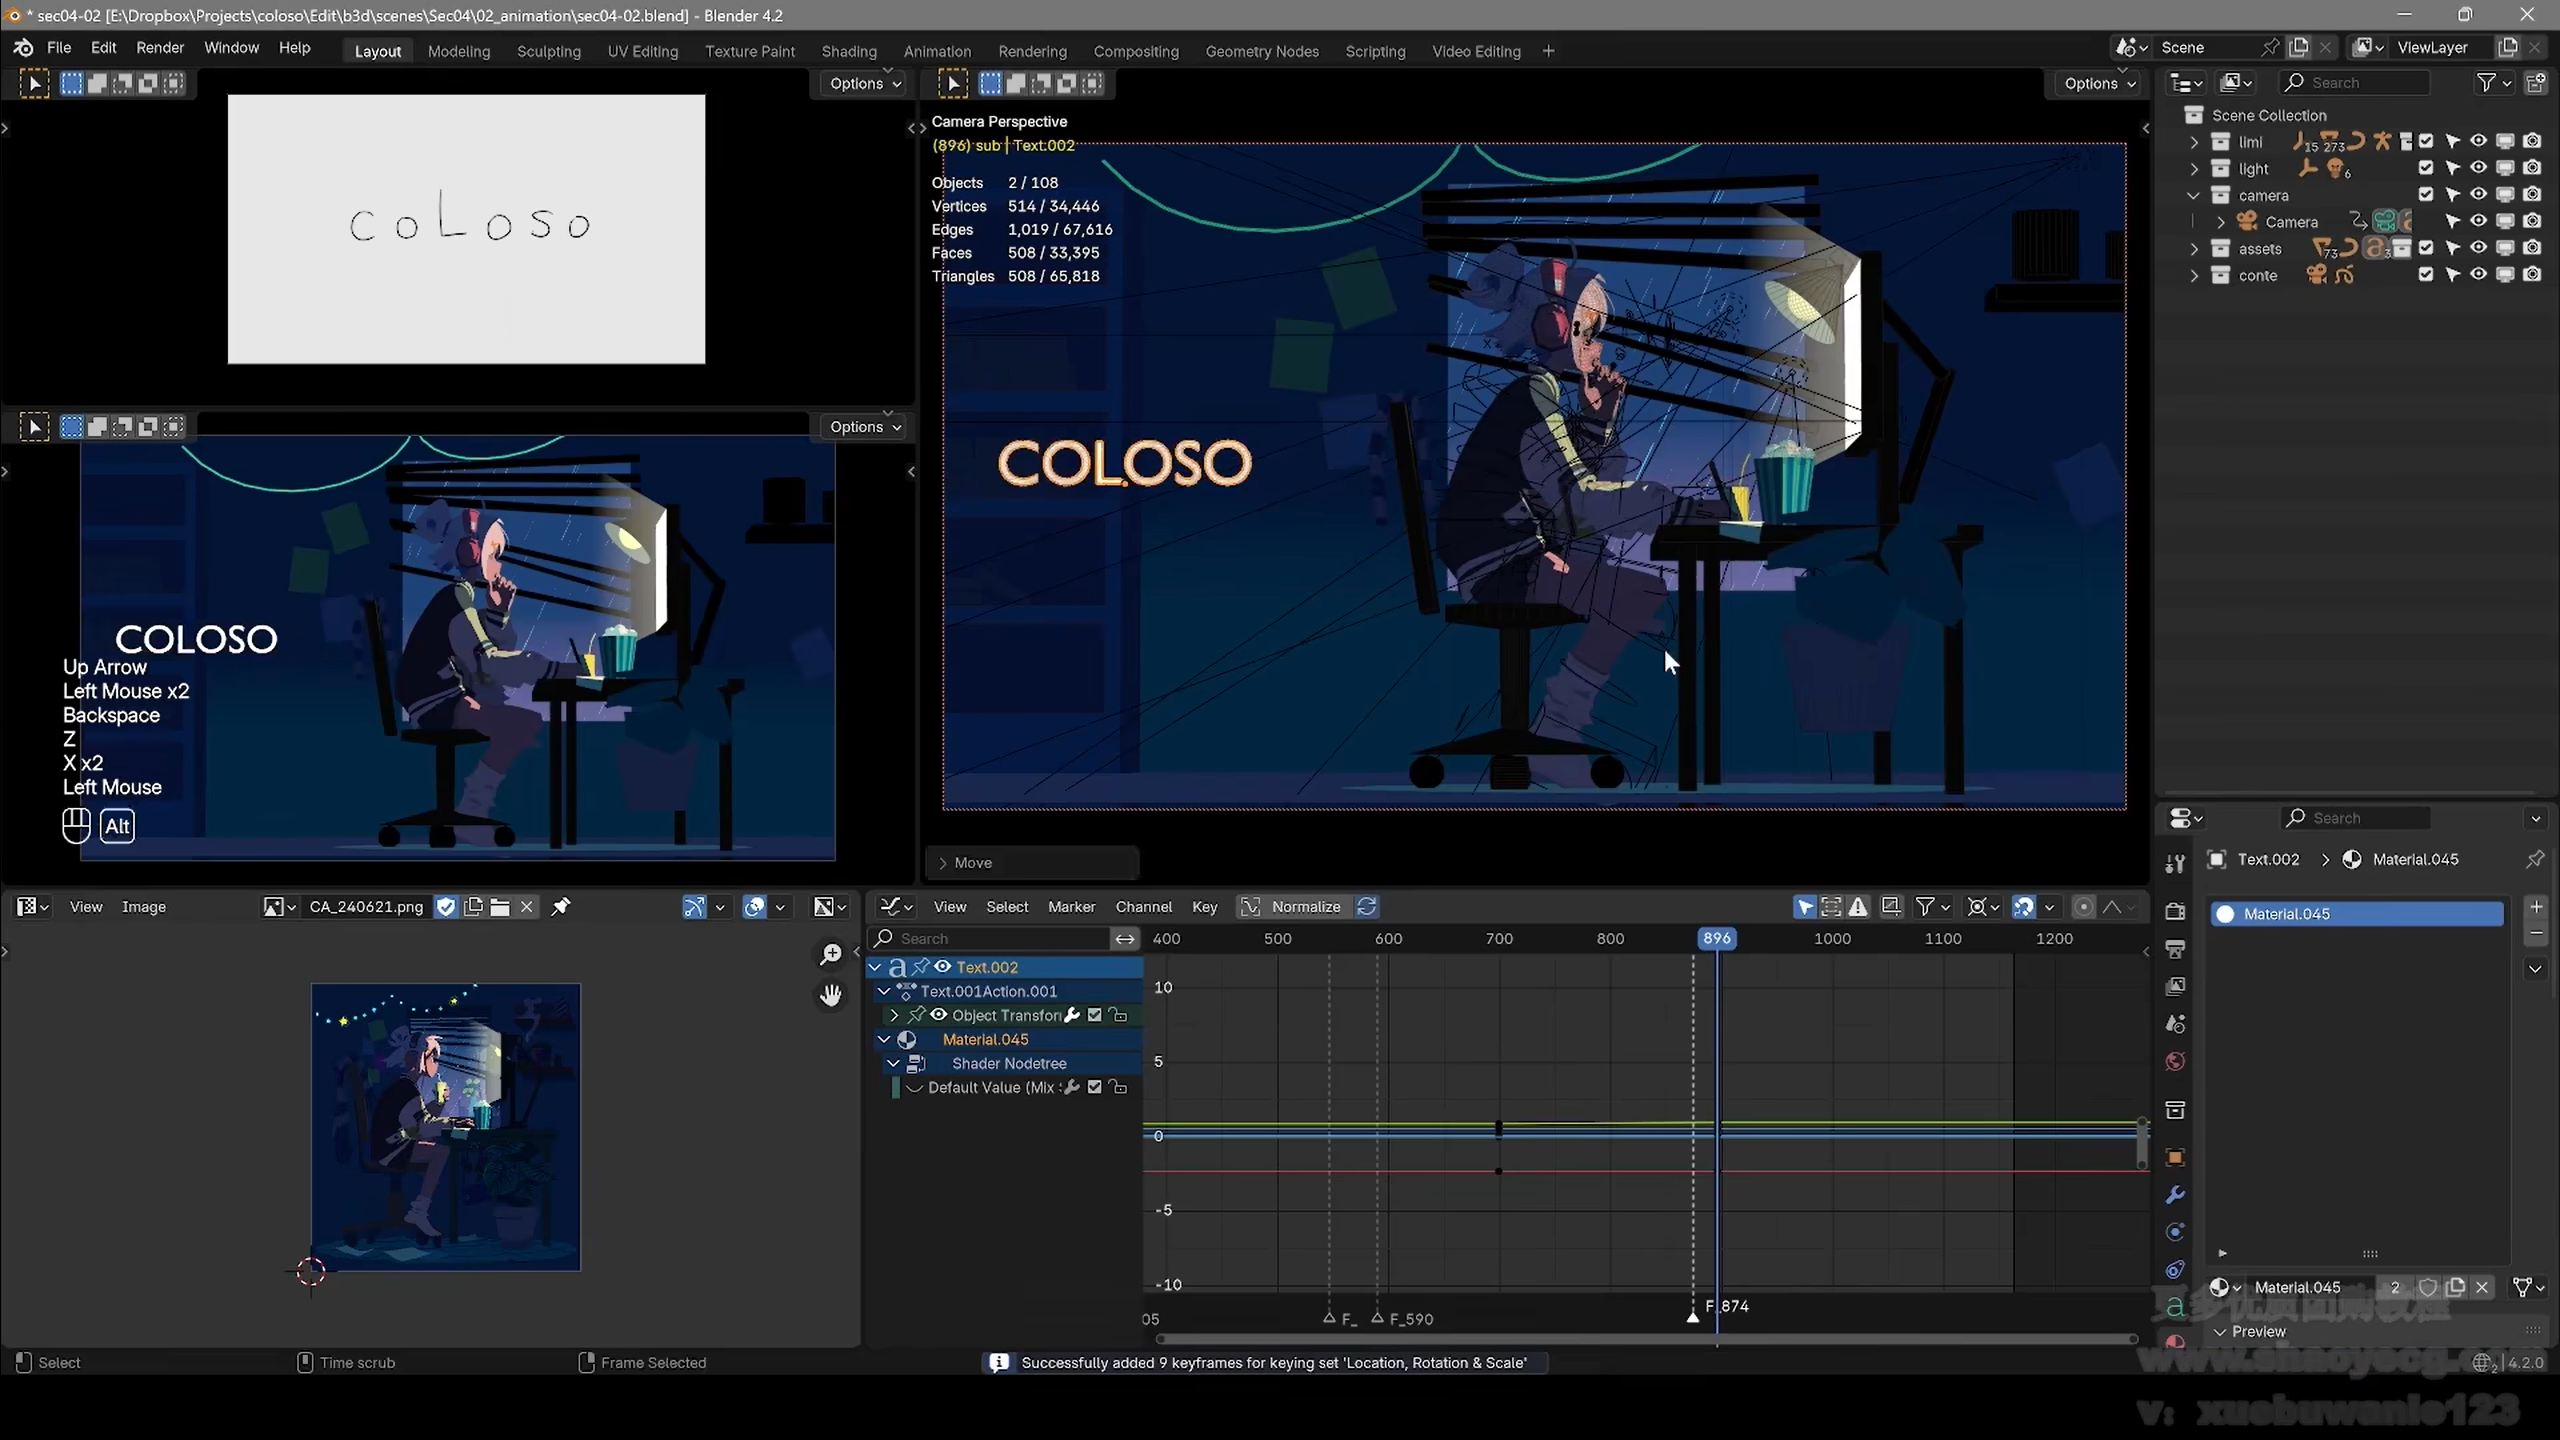Expand the conte collection
This screenshot has height=1440, width=2560.
click(x=2194, y=276)
